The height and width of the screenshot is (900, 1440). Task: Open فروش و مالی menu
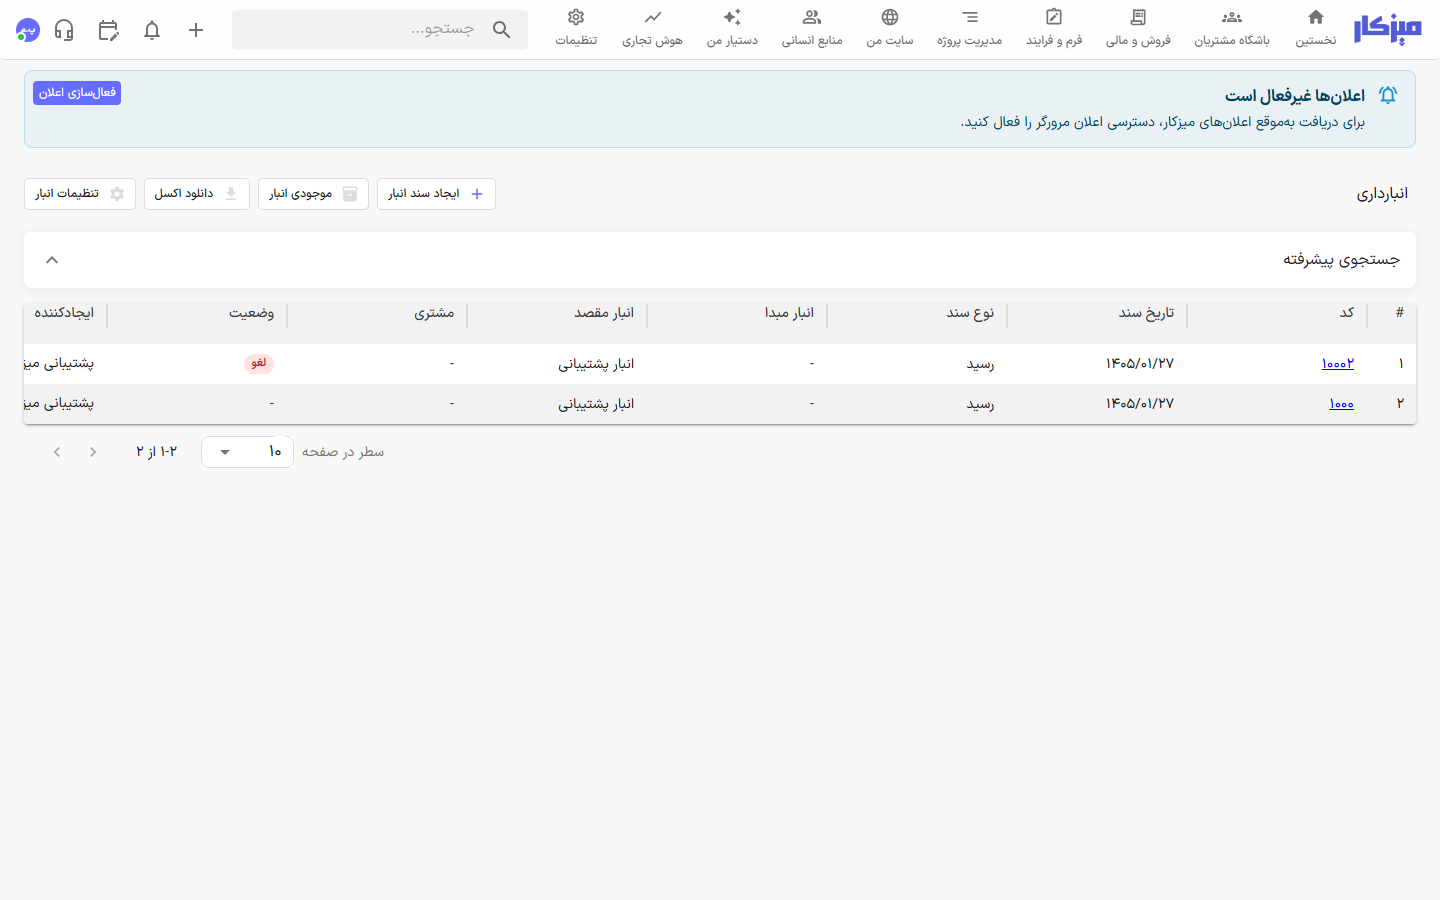[1138, 29]
